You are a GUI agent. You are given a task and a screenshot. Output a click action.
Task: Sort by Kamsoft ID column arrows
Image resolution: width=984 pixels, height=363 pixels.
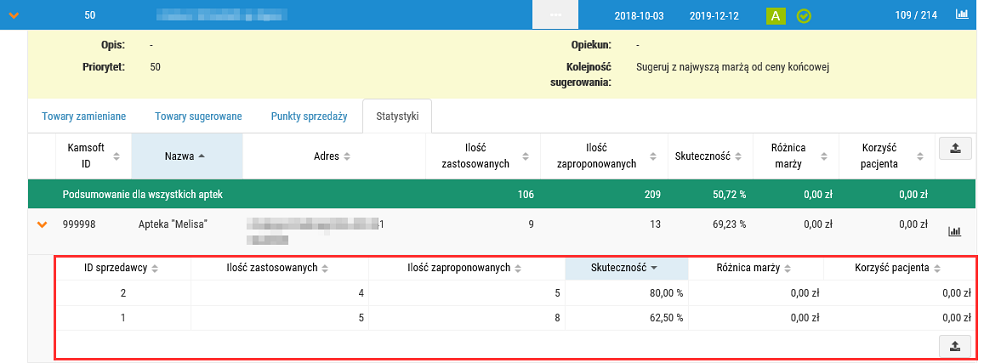click(x=116, y=156)
